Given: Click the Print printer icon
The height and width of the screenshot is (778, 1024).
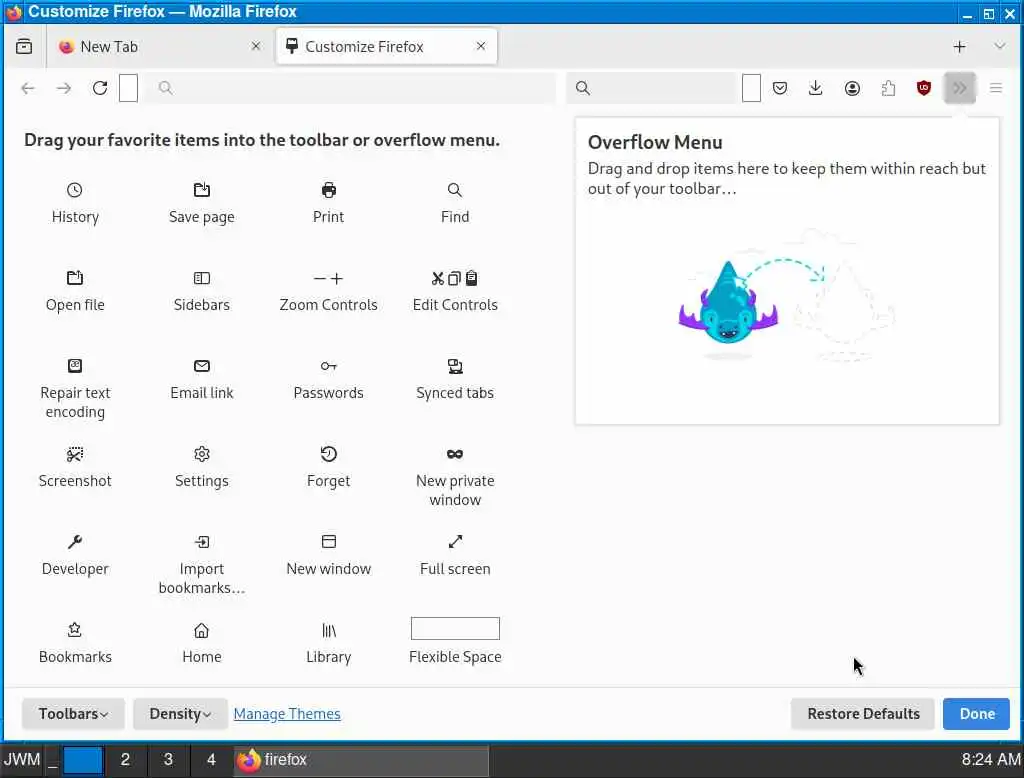Looking at the screenshot, I should click(x=328, y=190).
